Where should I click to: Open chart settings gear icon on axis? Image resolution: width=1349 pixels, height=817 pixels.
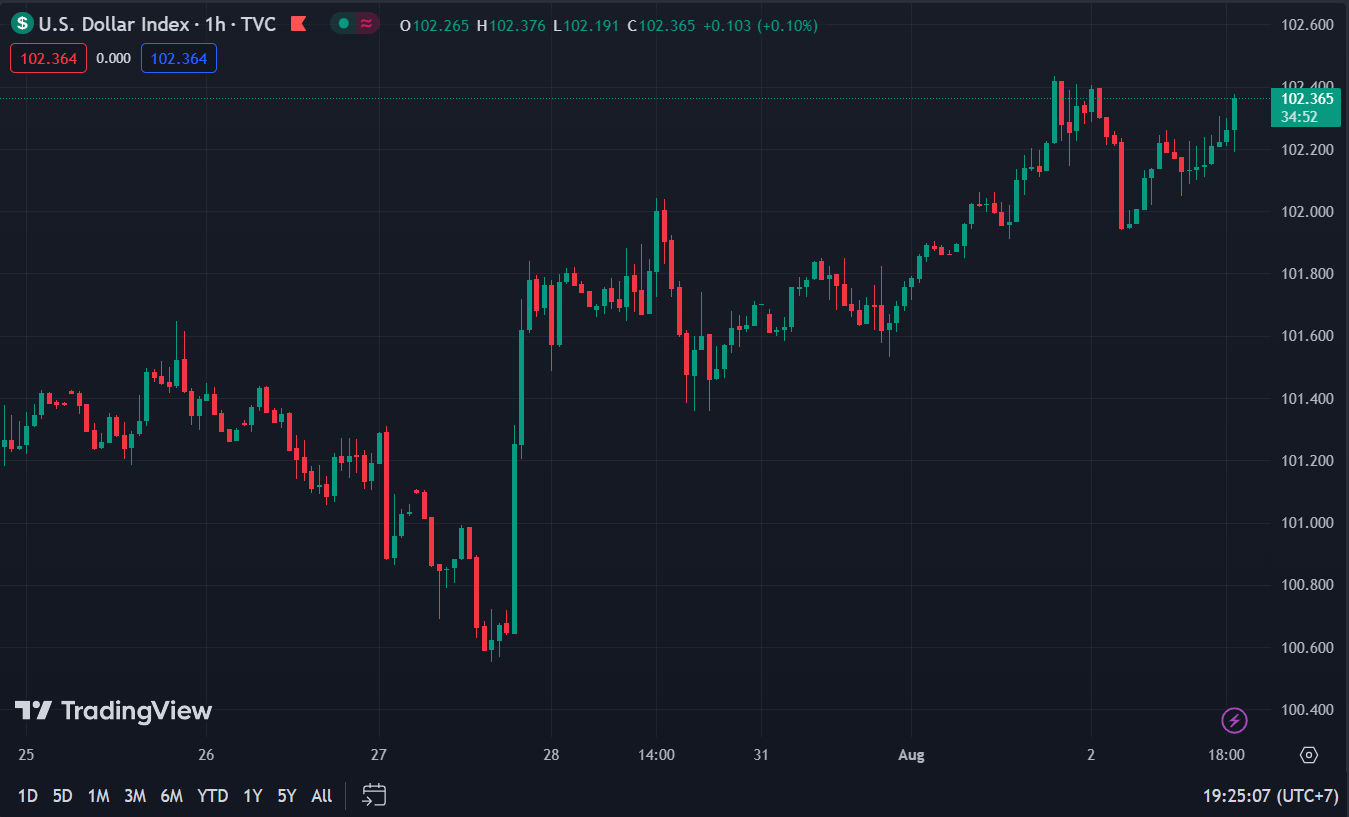pyautogui.click(x=1308, y=755)
